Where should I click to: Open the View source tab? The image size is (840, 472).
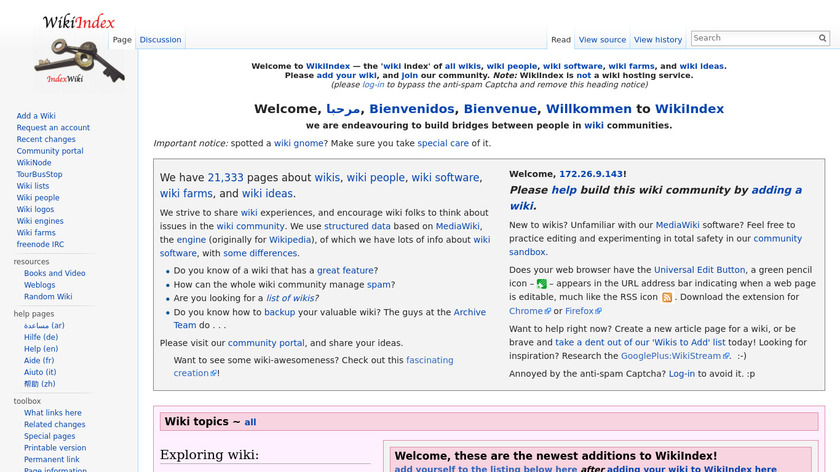602,40
